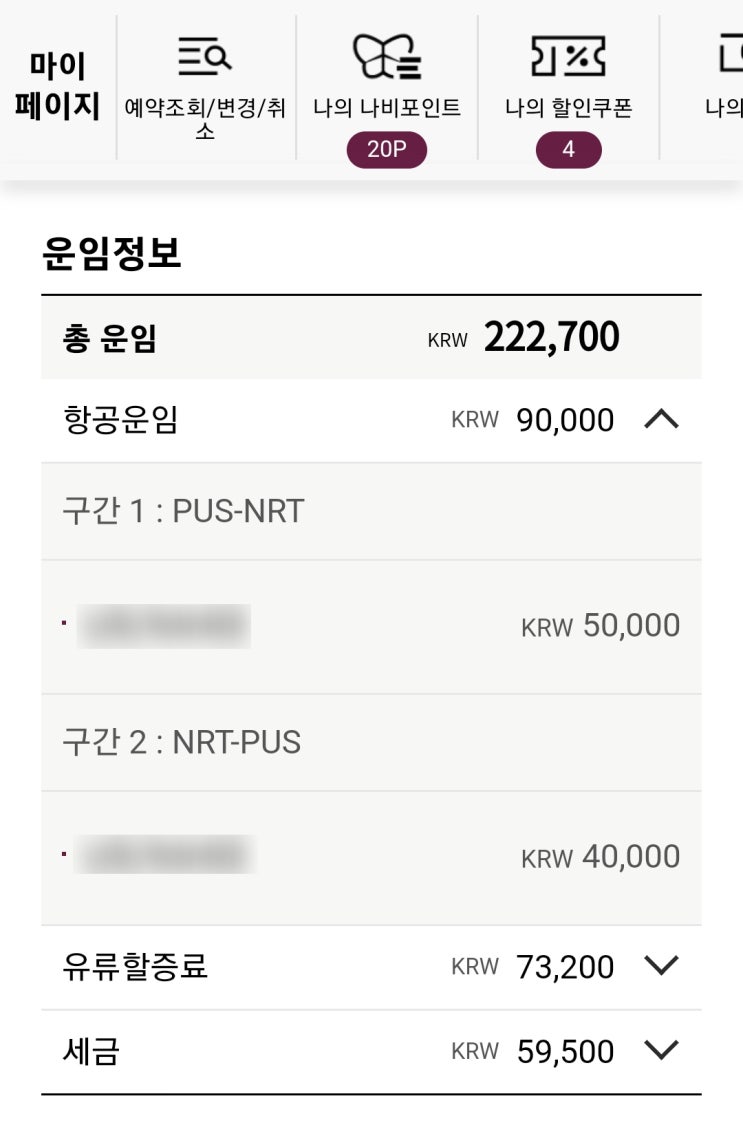Click the 운임정보 section heading
This screenshot has width=743, height=1125.
point(111,253)
